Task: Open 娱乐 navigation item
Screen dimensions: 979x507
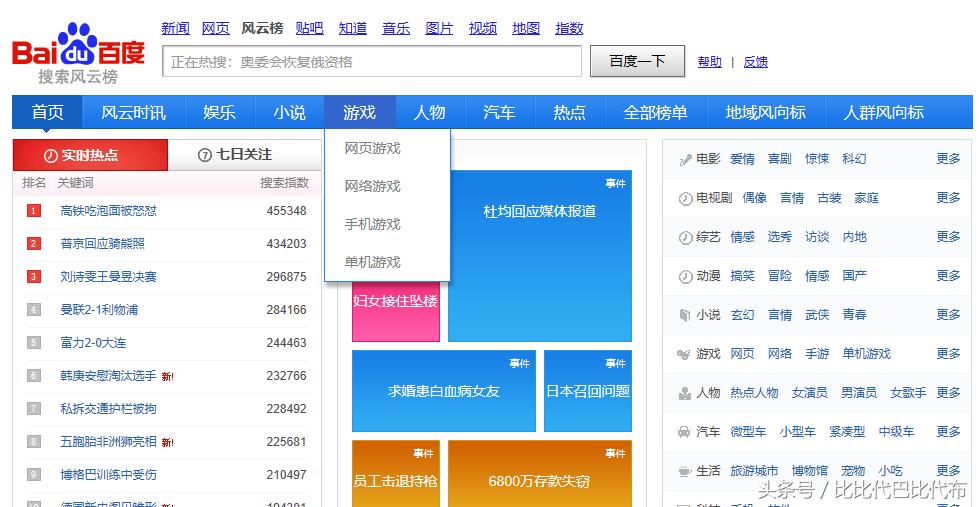Action: pyautogui.click(x=220, y=112)
